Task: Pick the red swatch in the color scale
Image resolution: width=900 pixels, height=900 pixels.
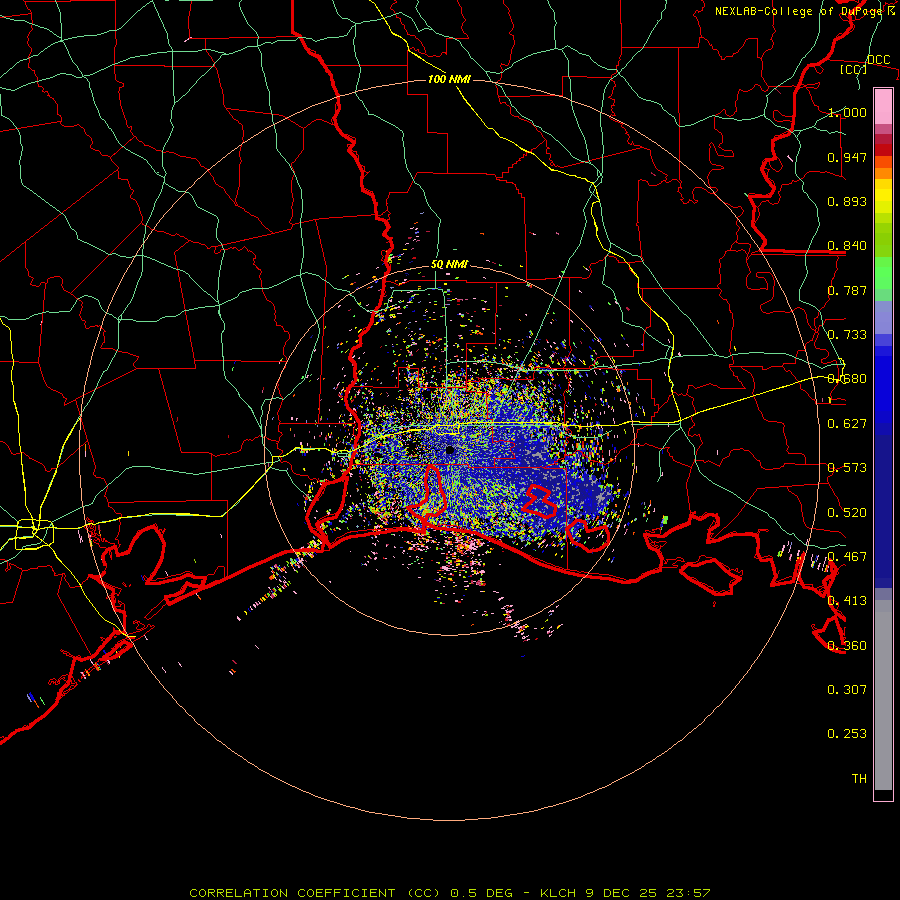Action: tap(883, 150)
